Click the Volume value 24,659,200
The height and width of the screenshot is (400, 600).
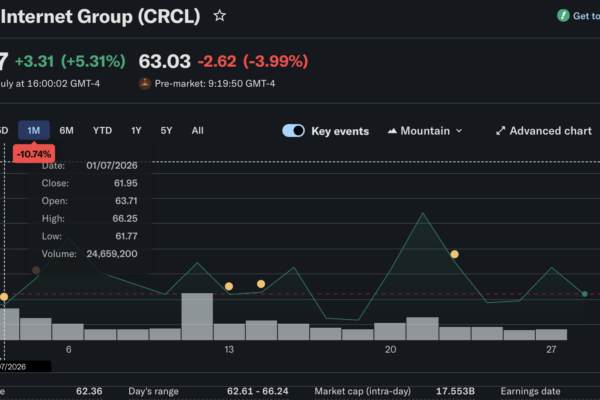pyautogui.click(x=112, y=254)
